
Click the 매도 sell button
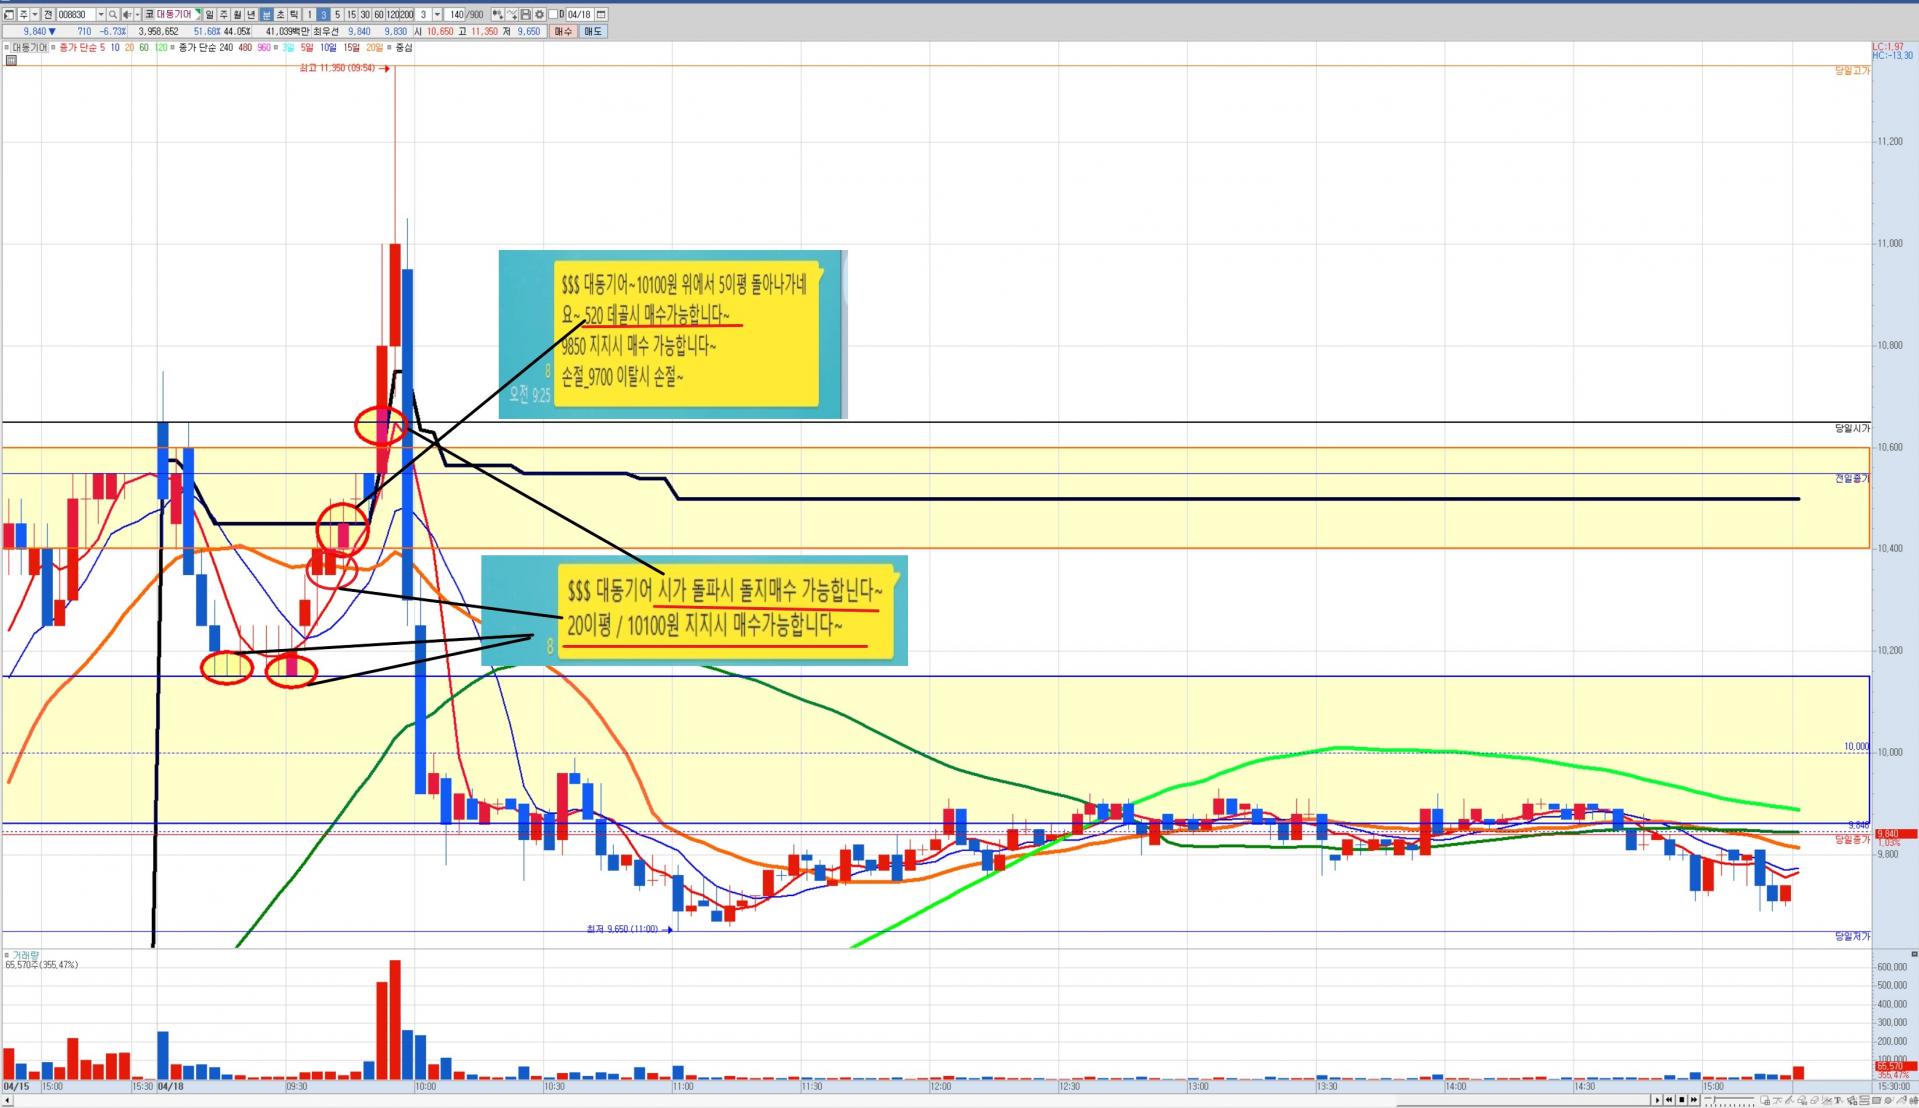tap(593, 31)
